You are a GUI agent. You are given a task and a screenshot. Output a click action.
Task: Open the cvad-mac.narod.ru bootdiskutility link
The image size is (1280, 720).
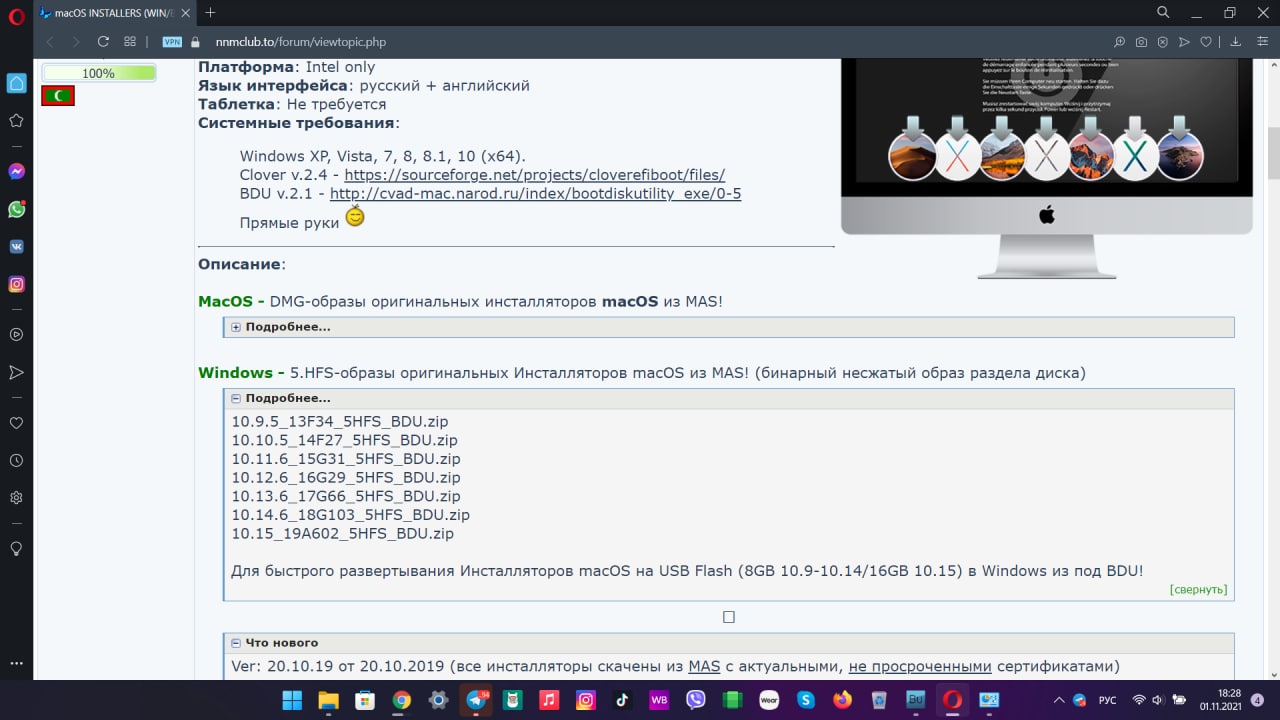536,193
